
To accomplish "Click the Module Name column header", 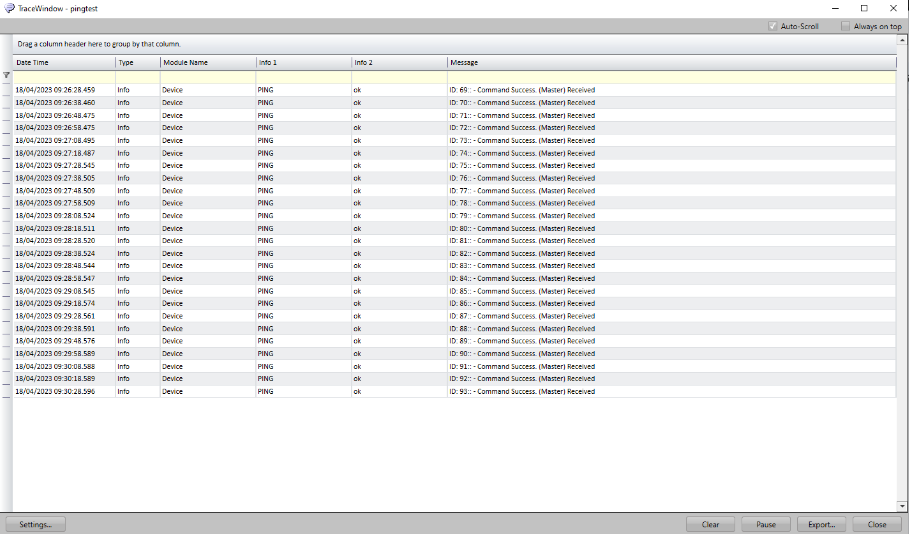I will pos(207,62).
